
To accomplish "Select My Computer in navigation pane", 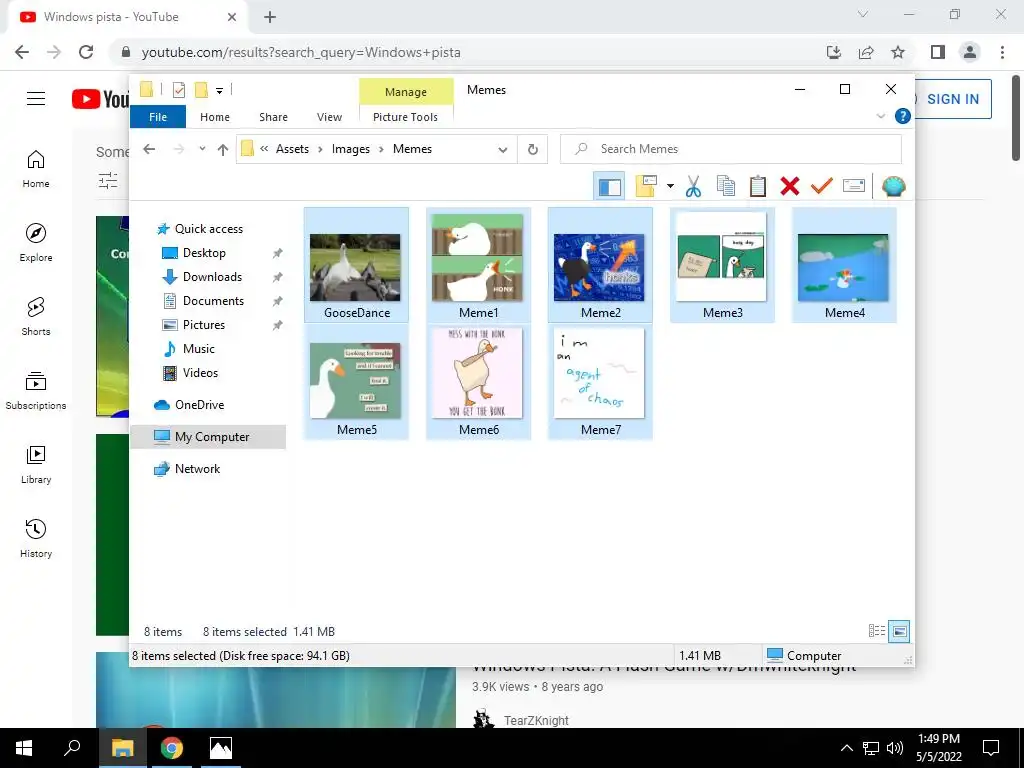I will click(x=208, y=437).
